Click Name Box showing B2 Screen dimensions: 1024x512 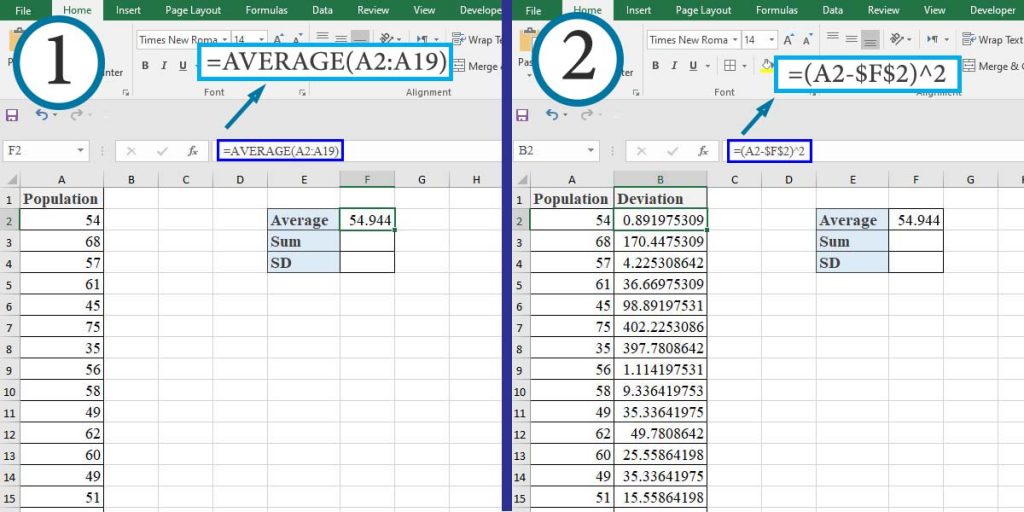pyautogui.click(x=555, y=151)
